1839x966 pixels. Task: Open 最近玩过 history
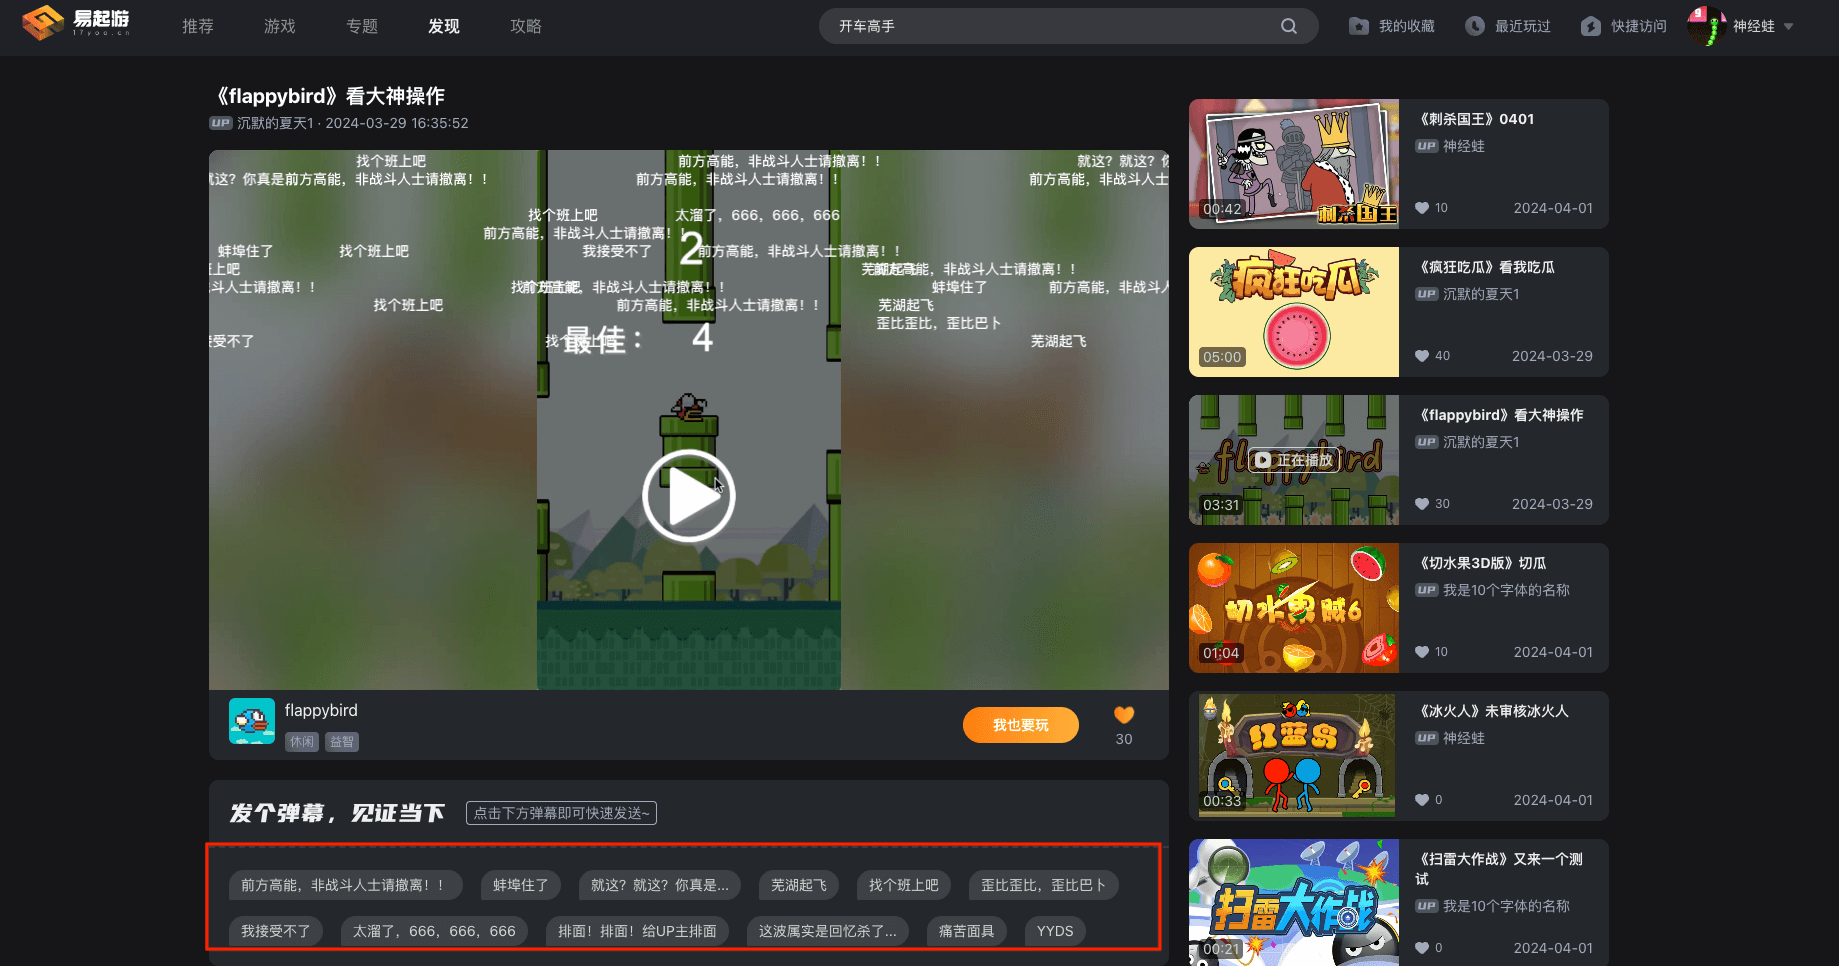1508,26
